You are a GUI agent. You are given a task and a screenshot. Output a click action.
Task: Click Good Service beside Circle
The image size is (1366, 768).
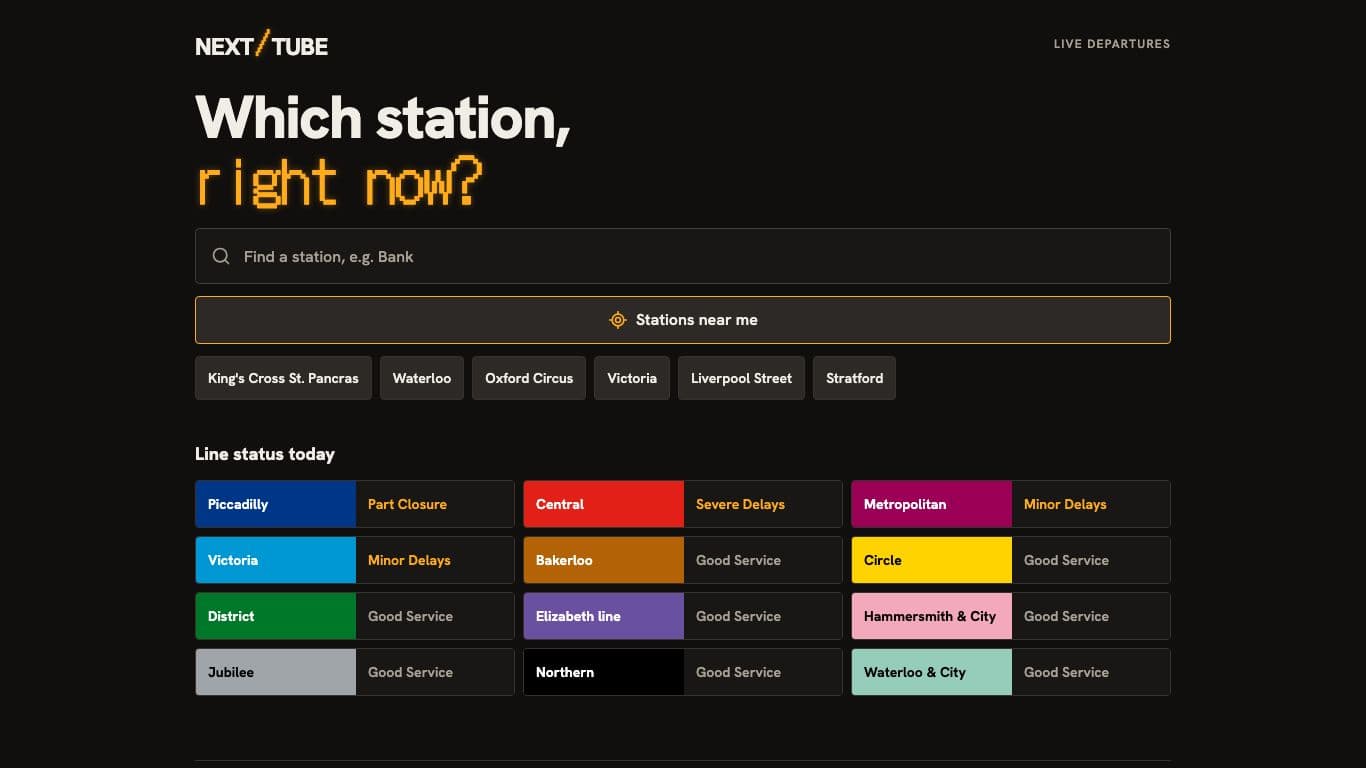click(1066, 560)
